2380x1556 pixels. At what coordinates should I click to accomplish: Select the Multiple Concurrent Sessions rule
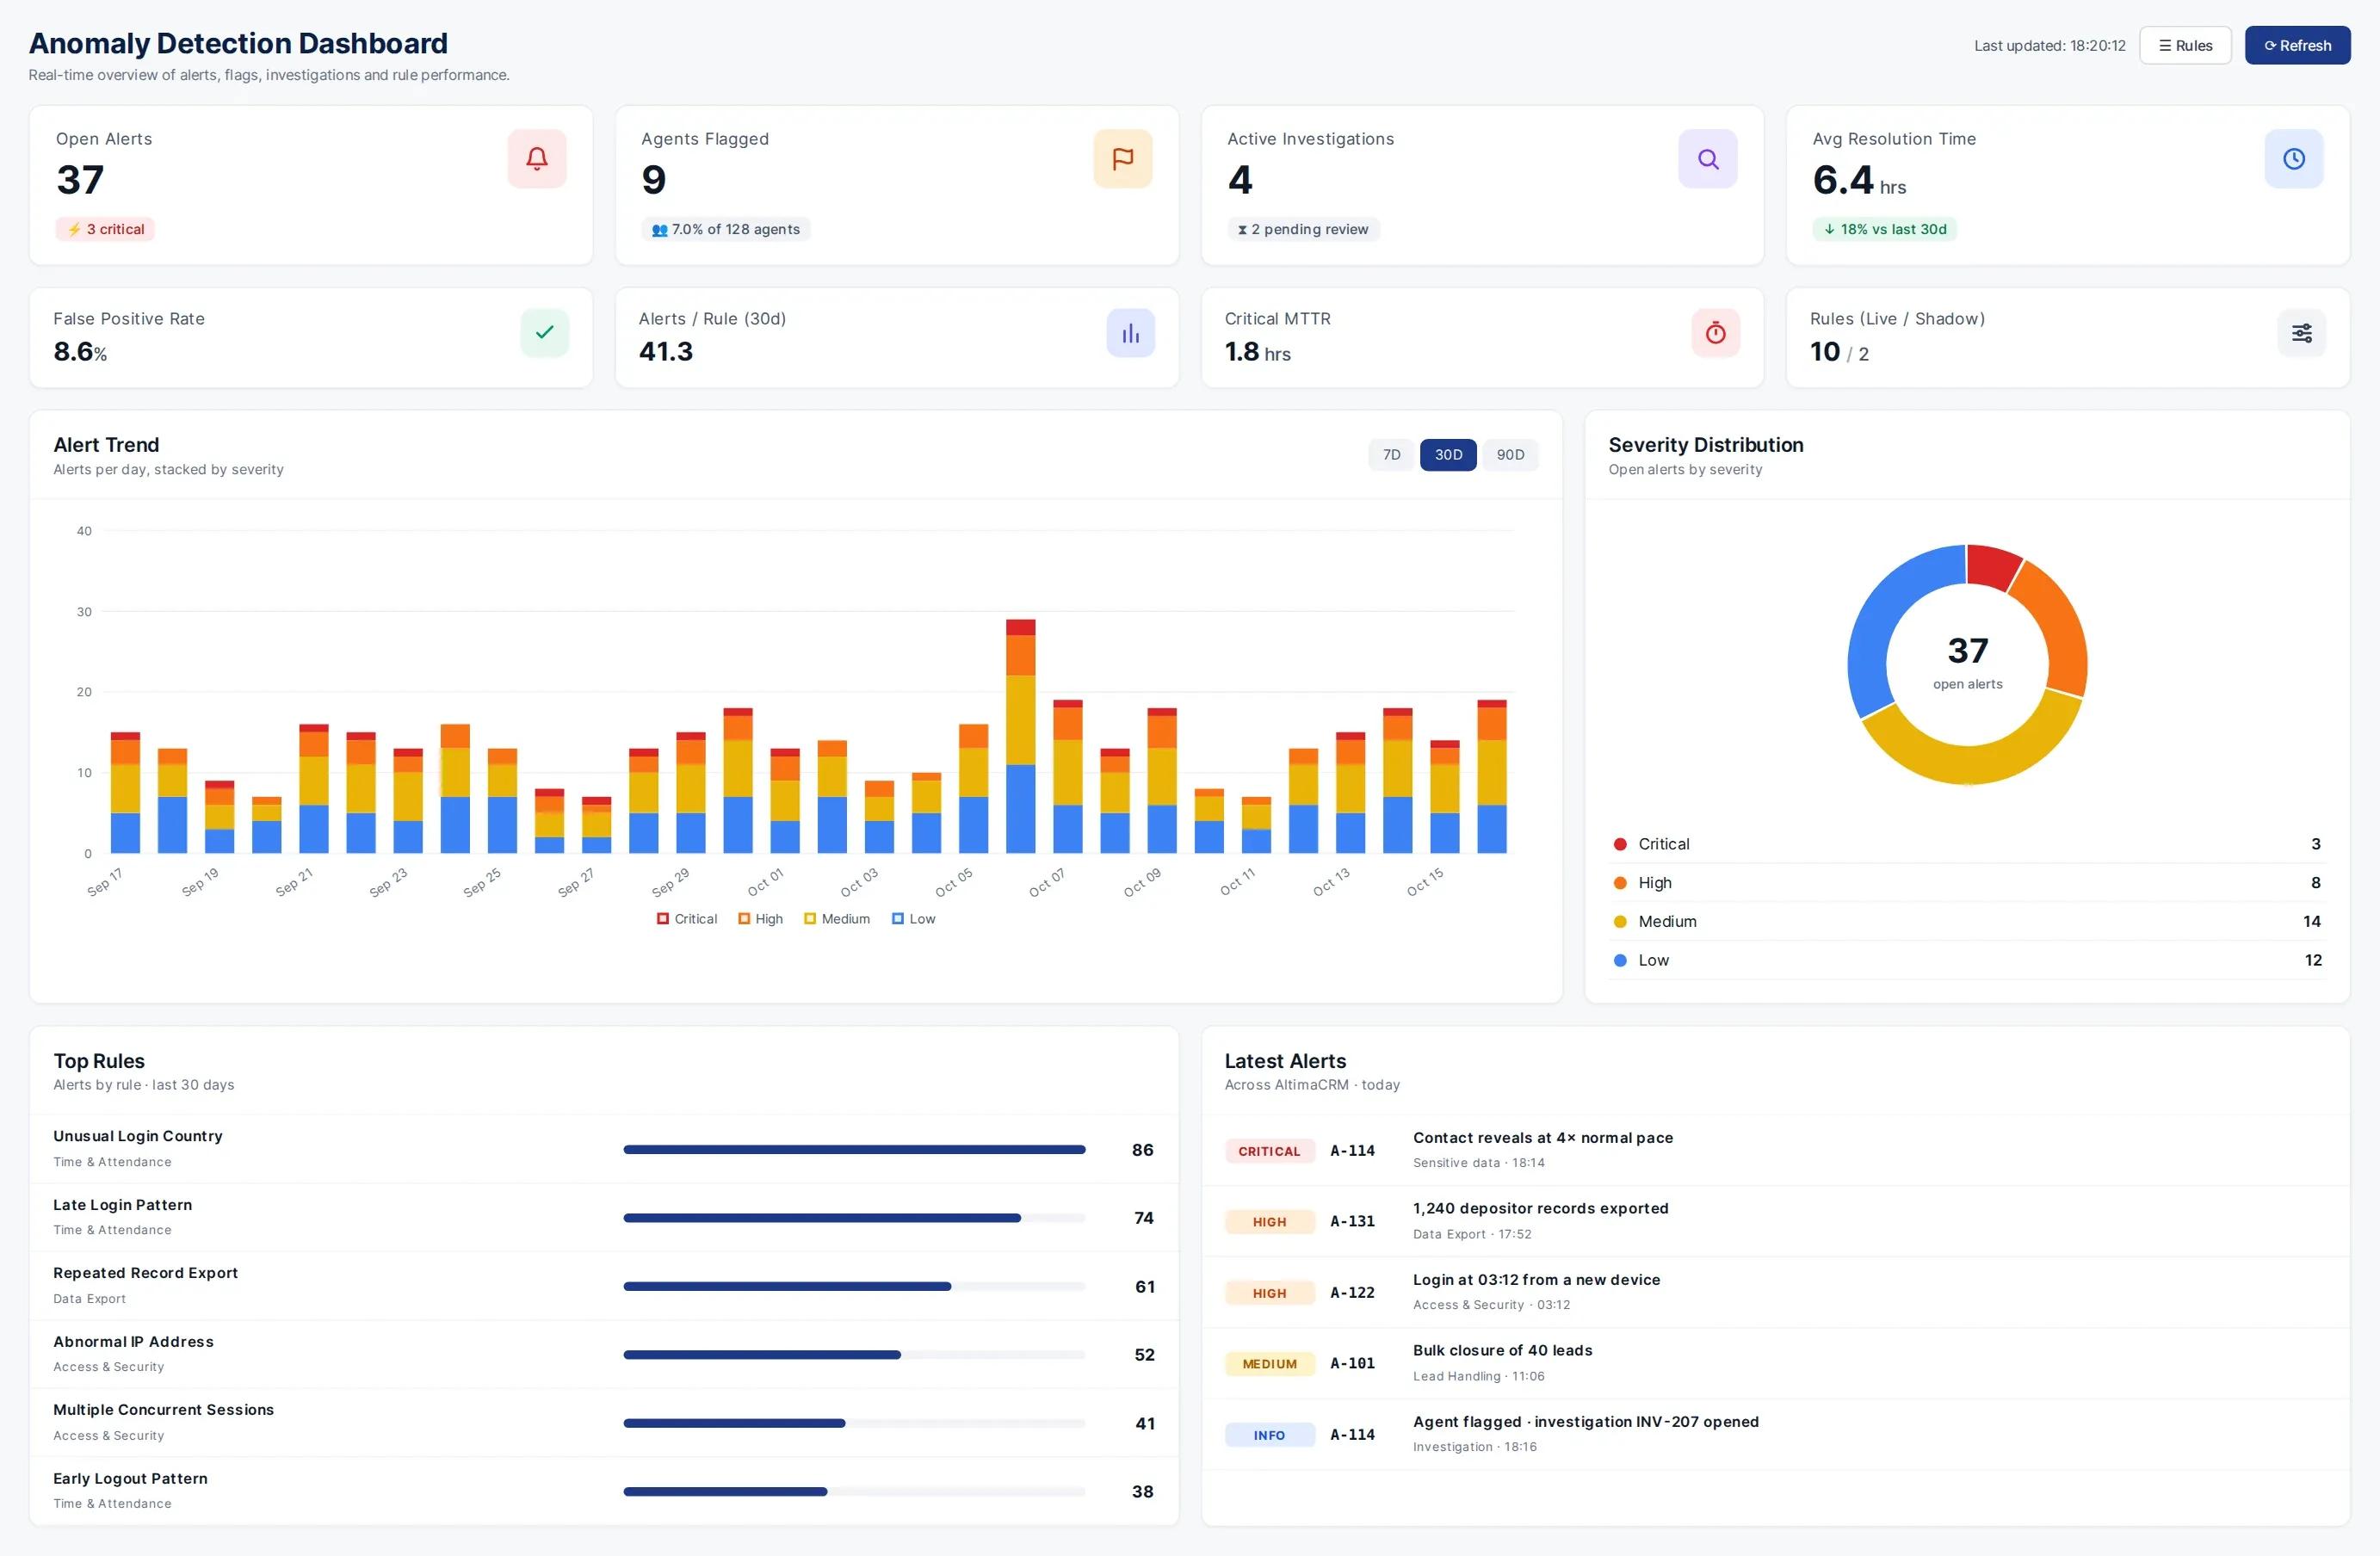(x=604, y=1422)
